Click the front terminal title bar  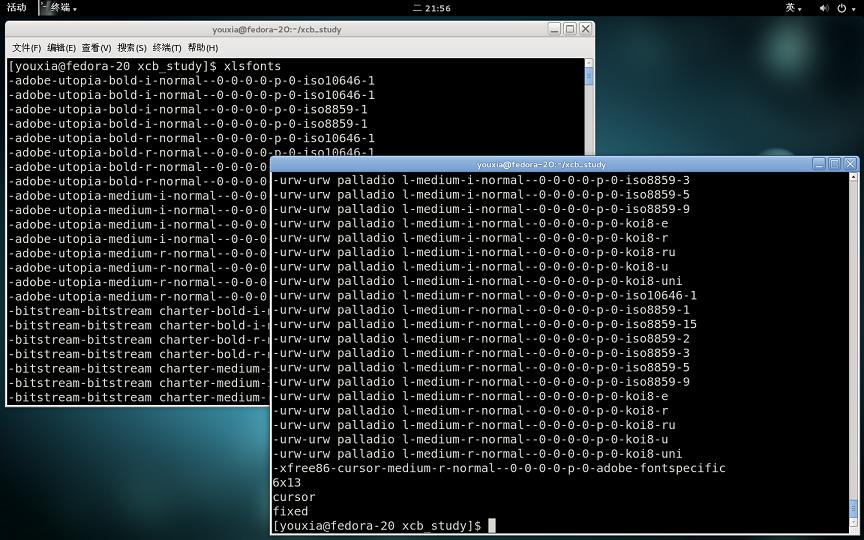click(541, 164)
